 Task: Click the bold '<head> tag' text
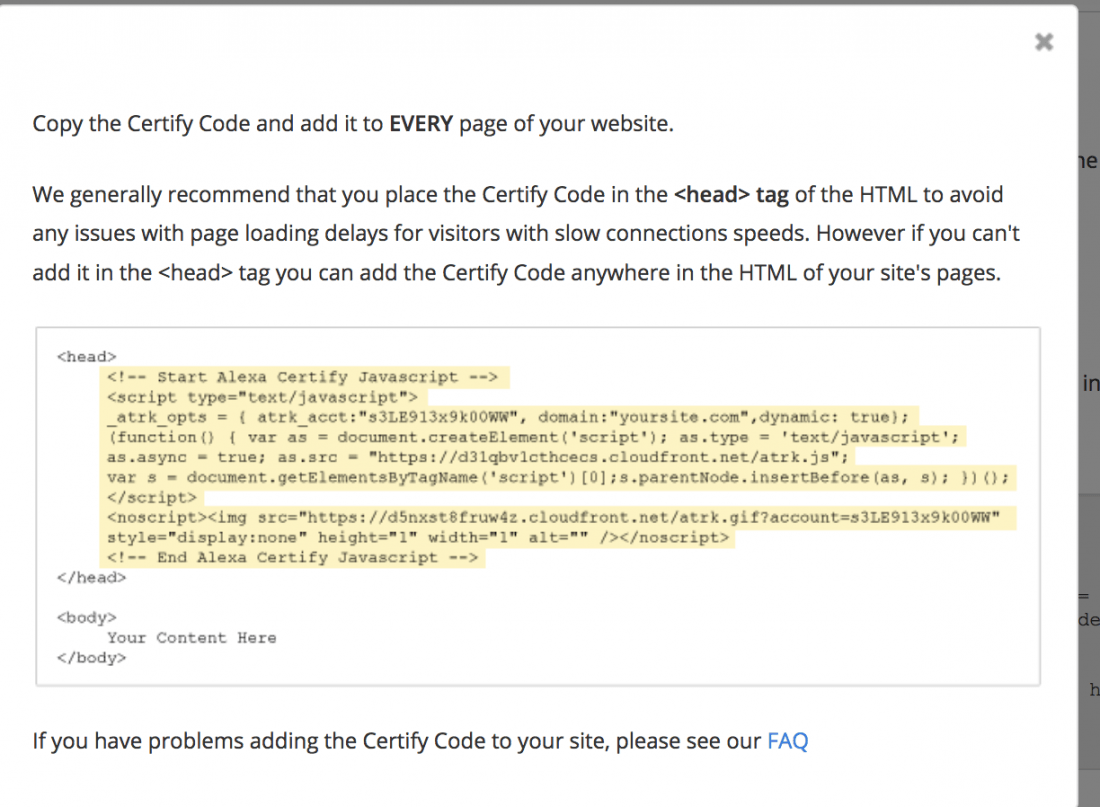731,194
